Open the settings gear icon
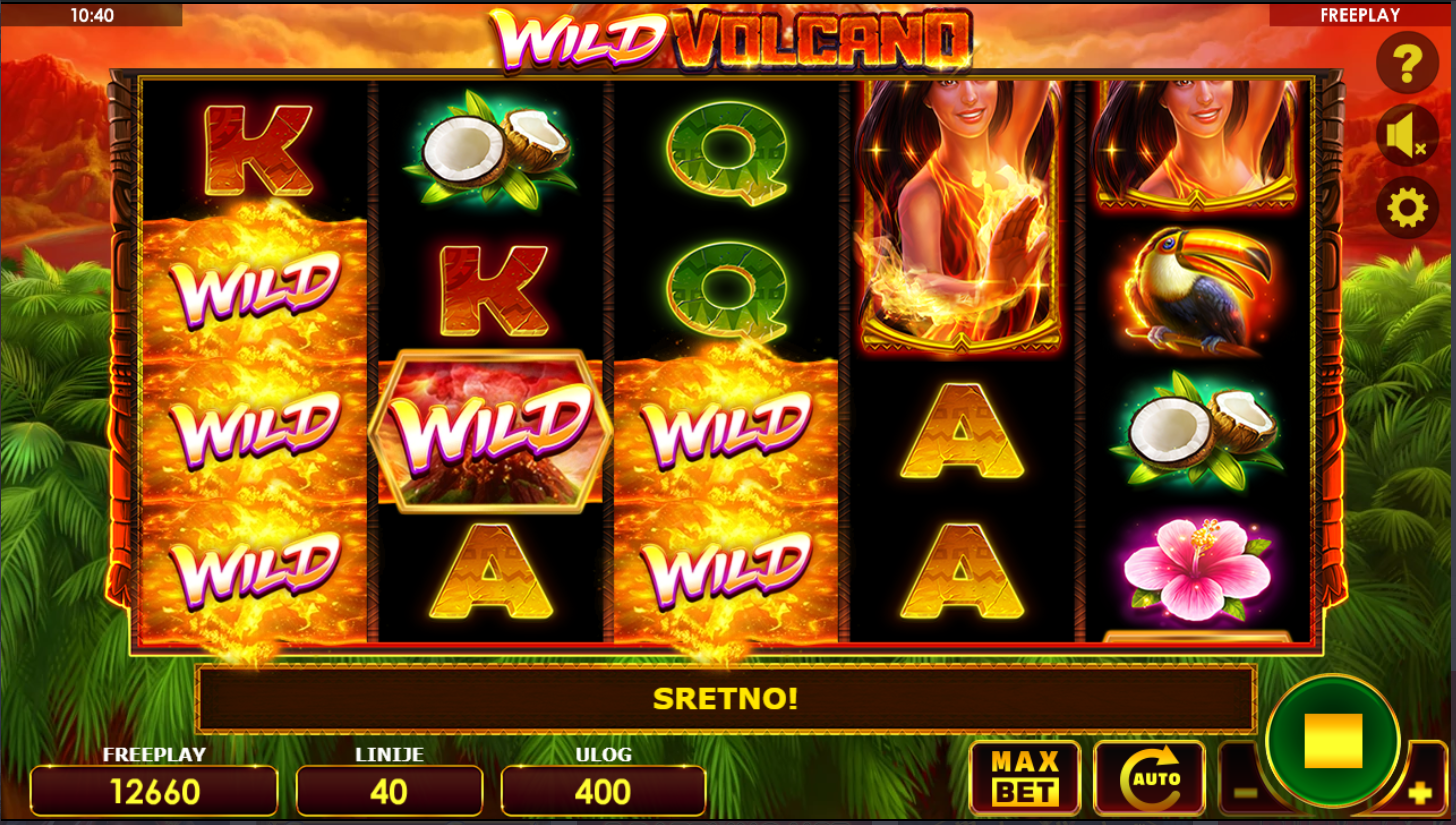1456x825 pixels. click(1407, 208)
